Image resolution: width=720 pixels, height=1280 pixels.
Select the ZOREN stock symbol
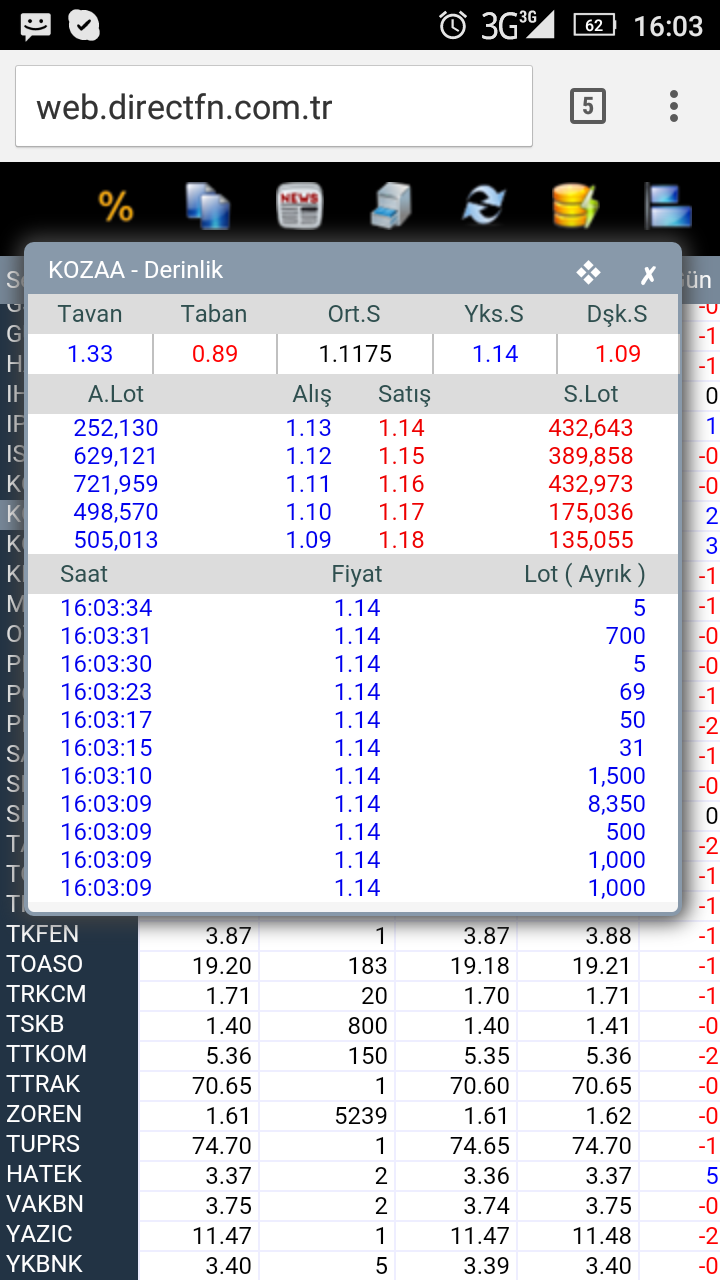click(x=44, y=1114)
